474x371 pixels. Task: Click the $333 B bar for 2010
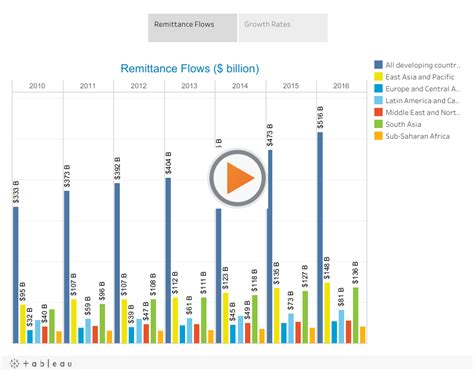click(x=16, y=275)
